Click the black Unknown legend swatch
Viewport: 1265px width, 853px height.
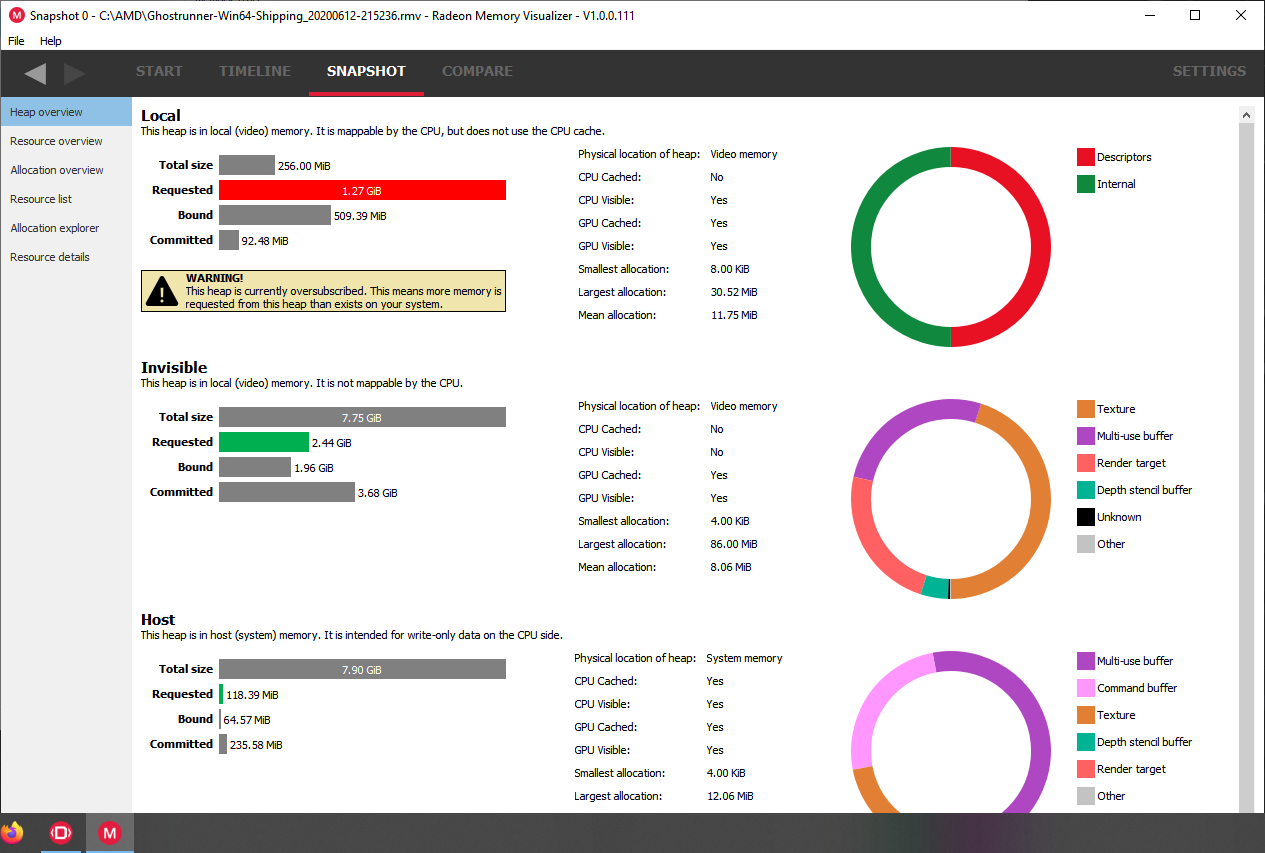(x=1086, y=517)
